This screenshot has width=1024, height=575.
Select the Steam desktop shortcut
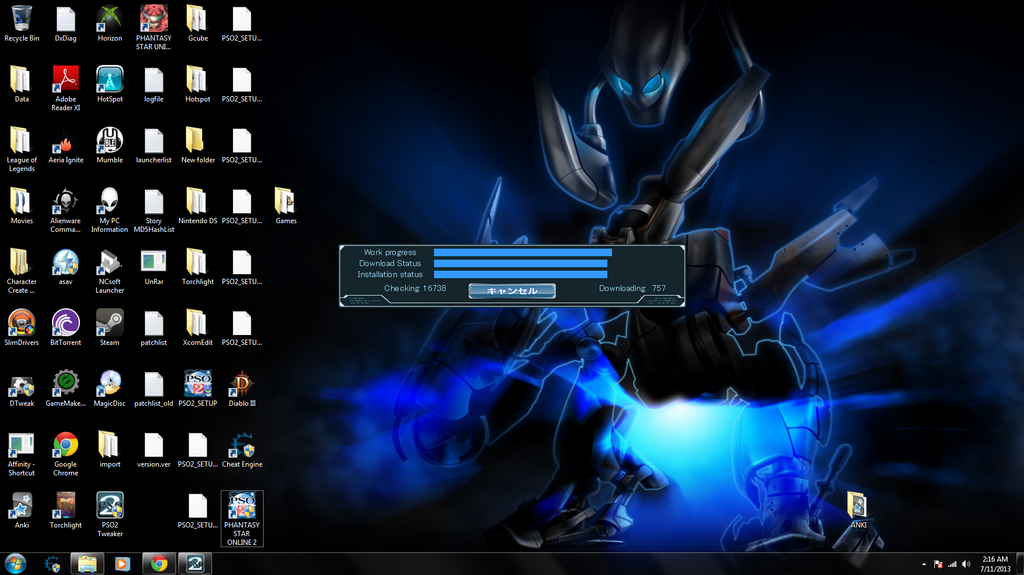pos(110,328)
